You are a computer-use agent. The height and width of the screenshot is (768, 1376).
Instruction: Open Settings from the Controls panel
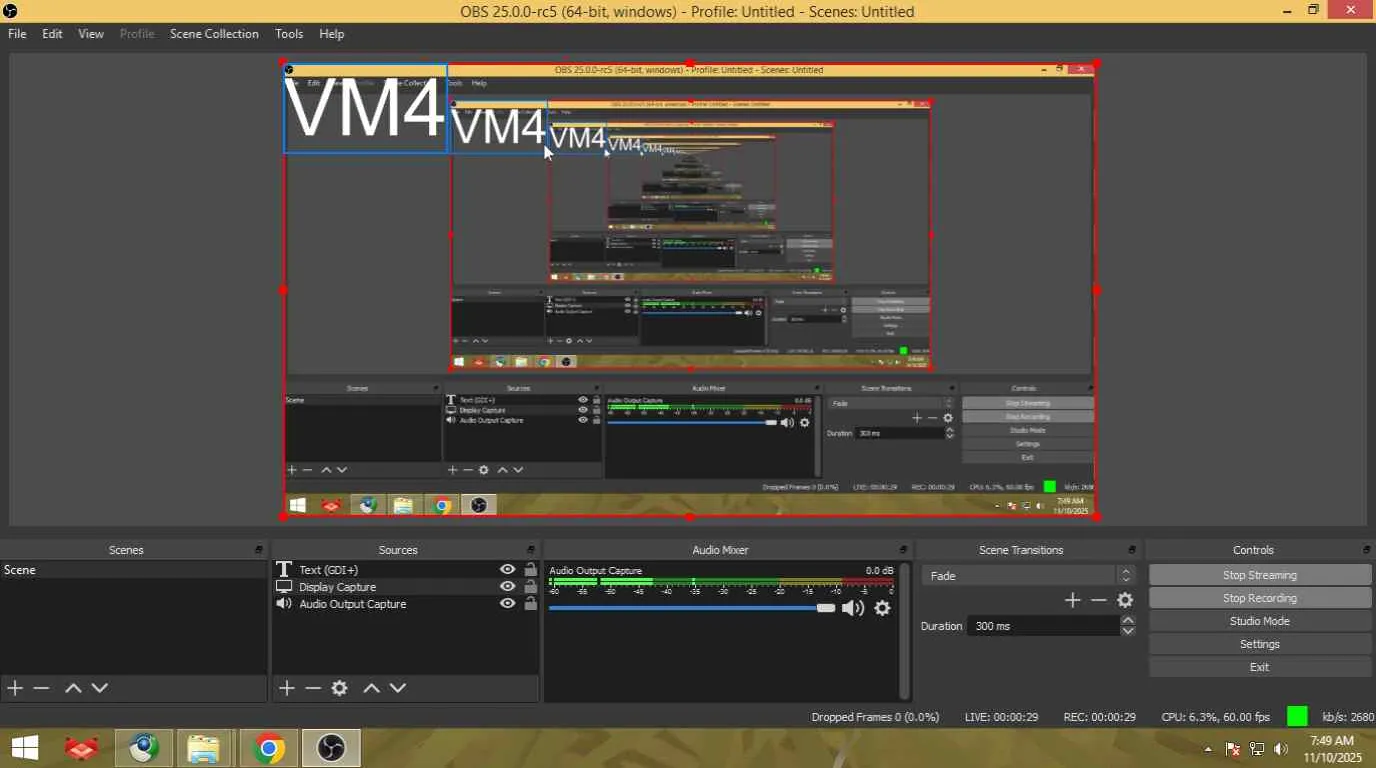1260,644
